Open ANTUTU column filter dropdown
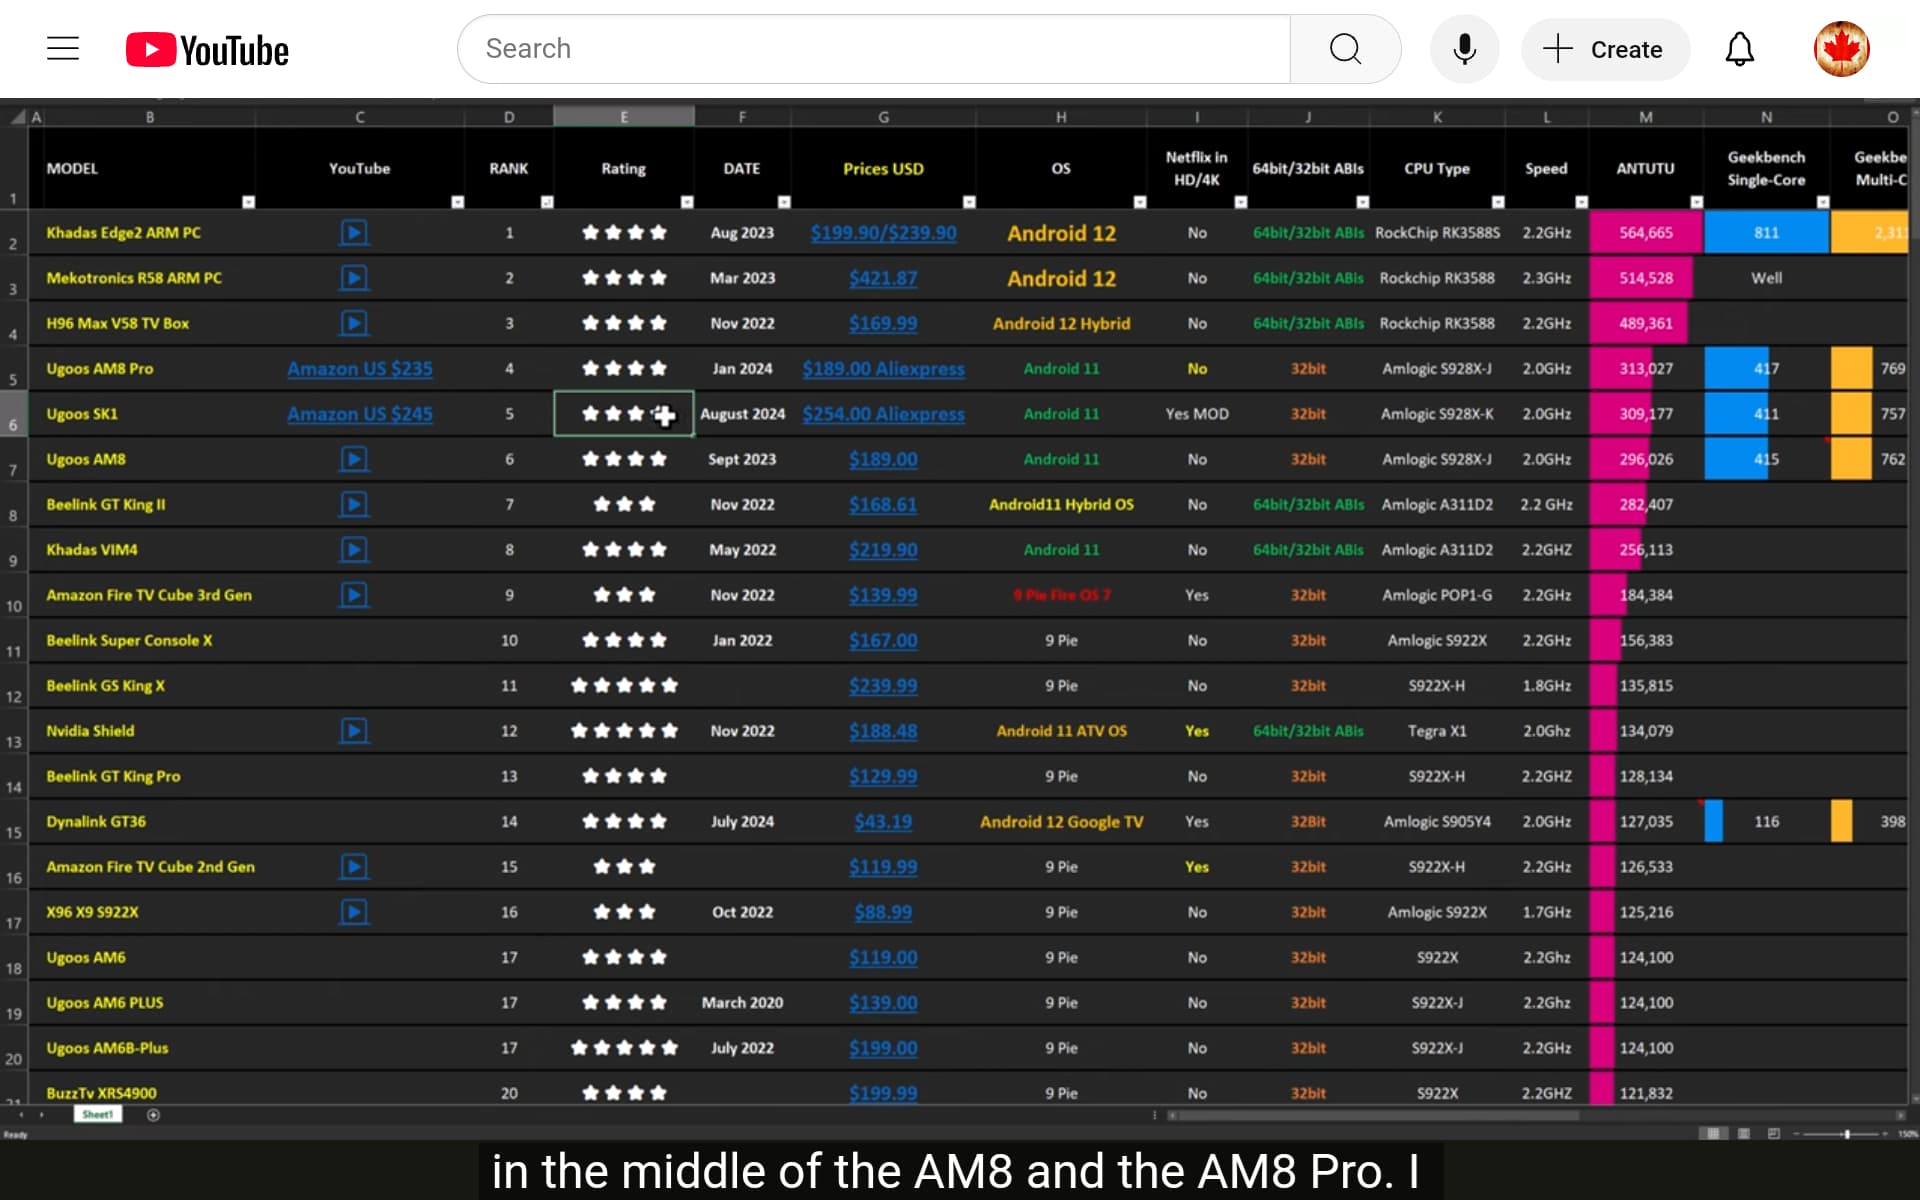Screen dimensions: 1920x1200 (x=1696, y=202)
